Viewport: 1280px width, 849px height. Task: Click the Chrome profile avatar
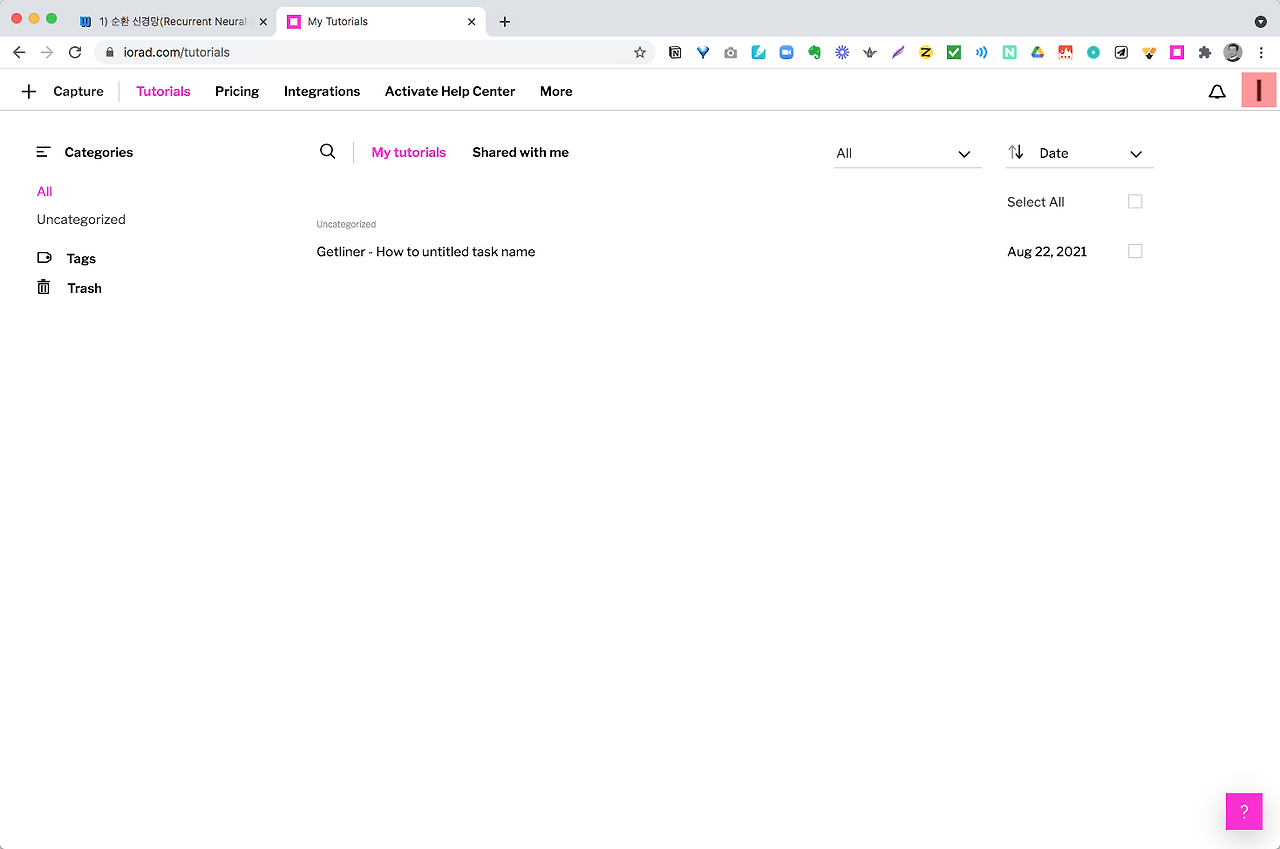click(1233, 52)
